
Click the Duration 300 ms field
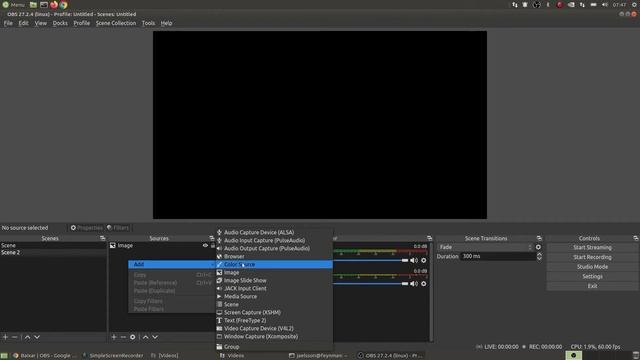point(498,256)
